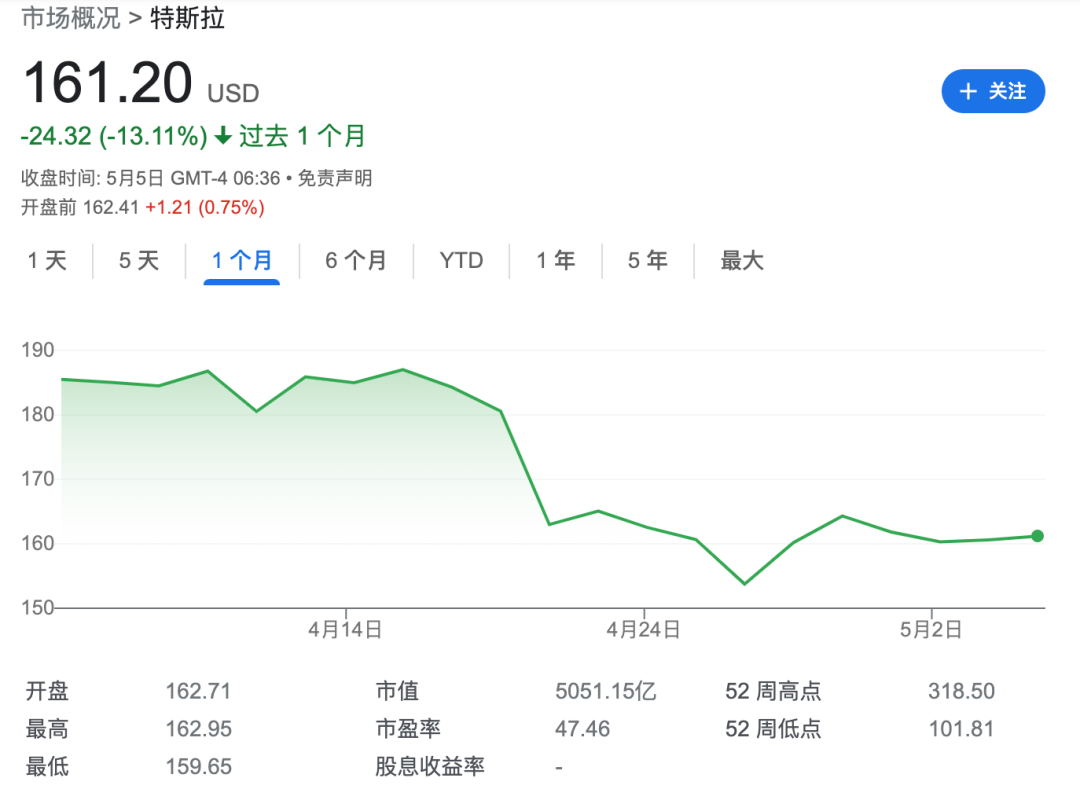This screenshot has height=800, width=1080.
Task: Open the 市场概况 breadcrumb link
Action: 71,19
